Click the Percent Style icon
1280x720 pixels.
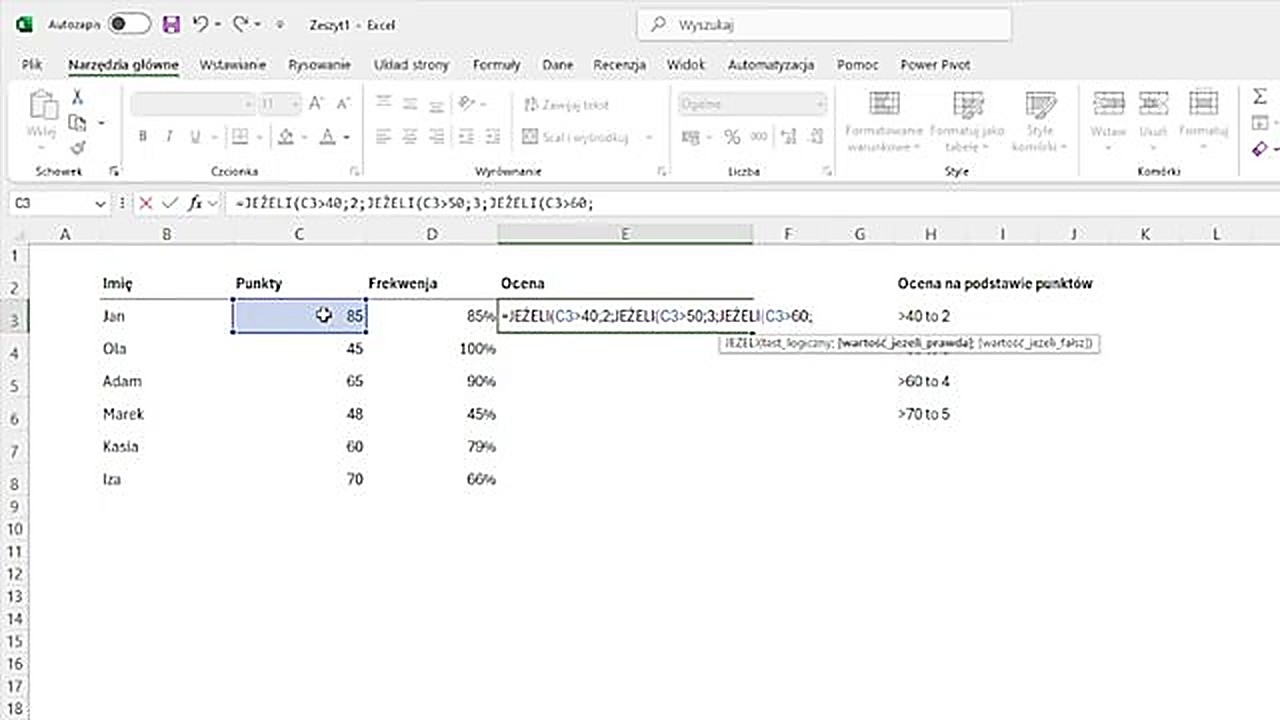click(x=732, y=137)
